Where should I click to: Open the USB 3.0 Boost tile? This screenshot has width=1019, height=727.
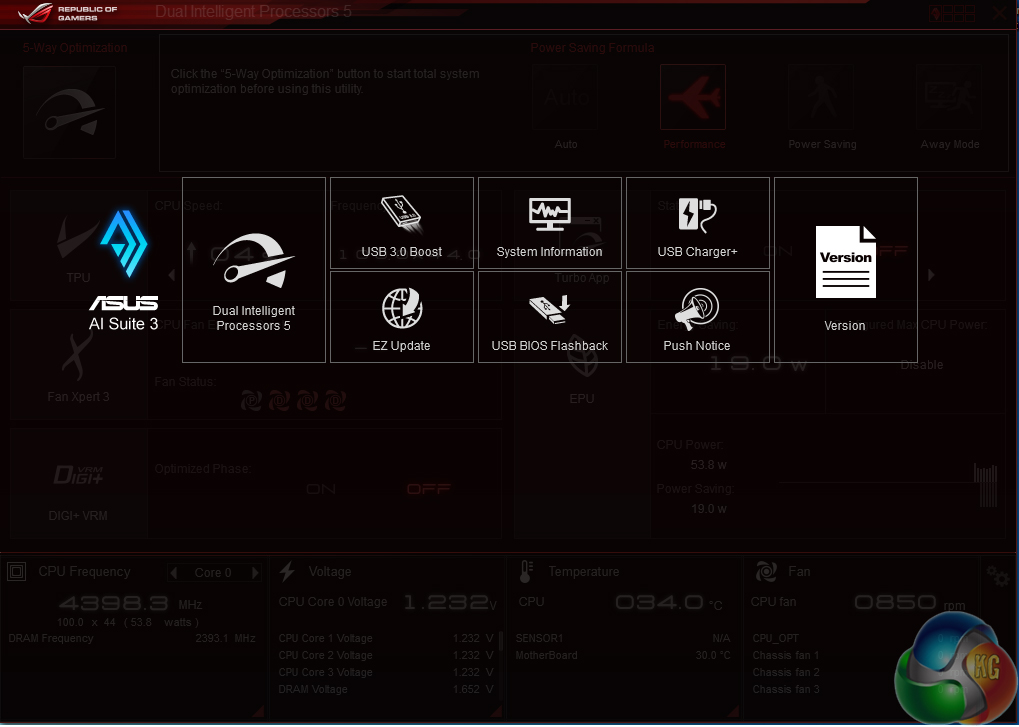coord(402,223)
